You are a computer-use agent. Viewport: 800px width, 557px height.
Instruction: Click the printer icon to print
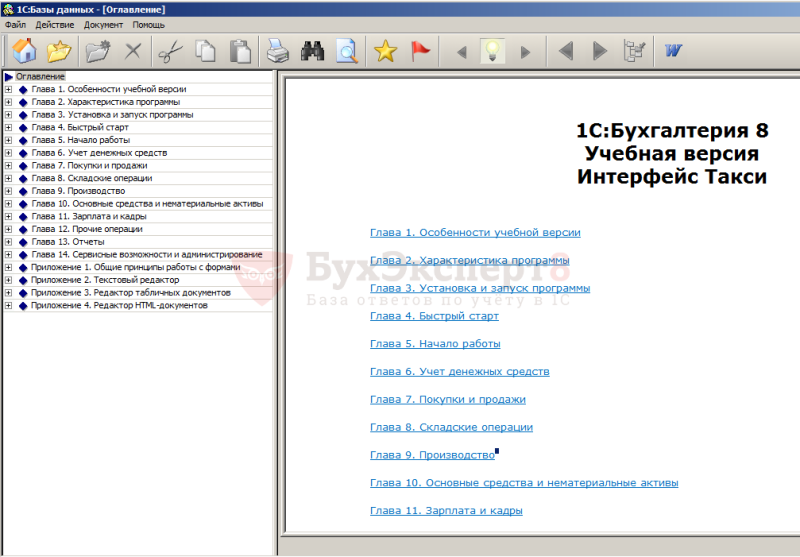[278, 50]
